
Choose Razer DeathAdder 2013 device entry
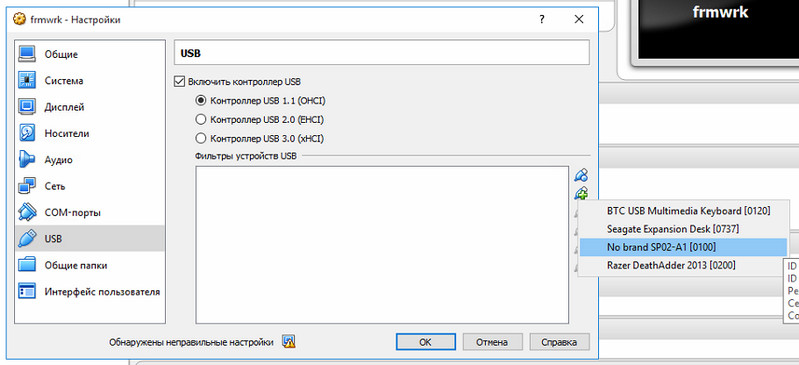[683, 266]
